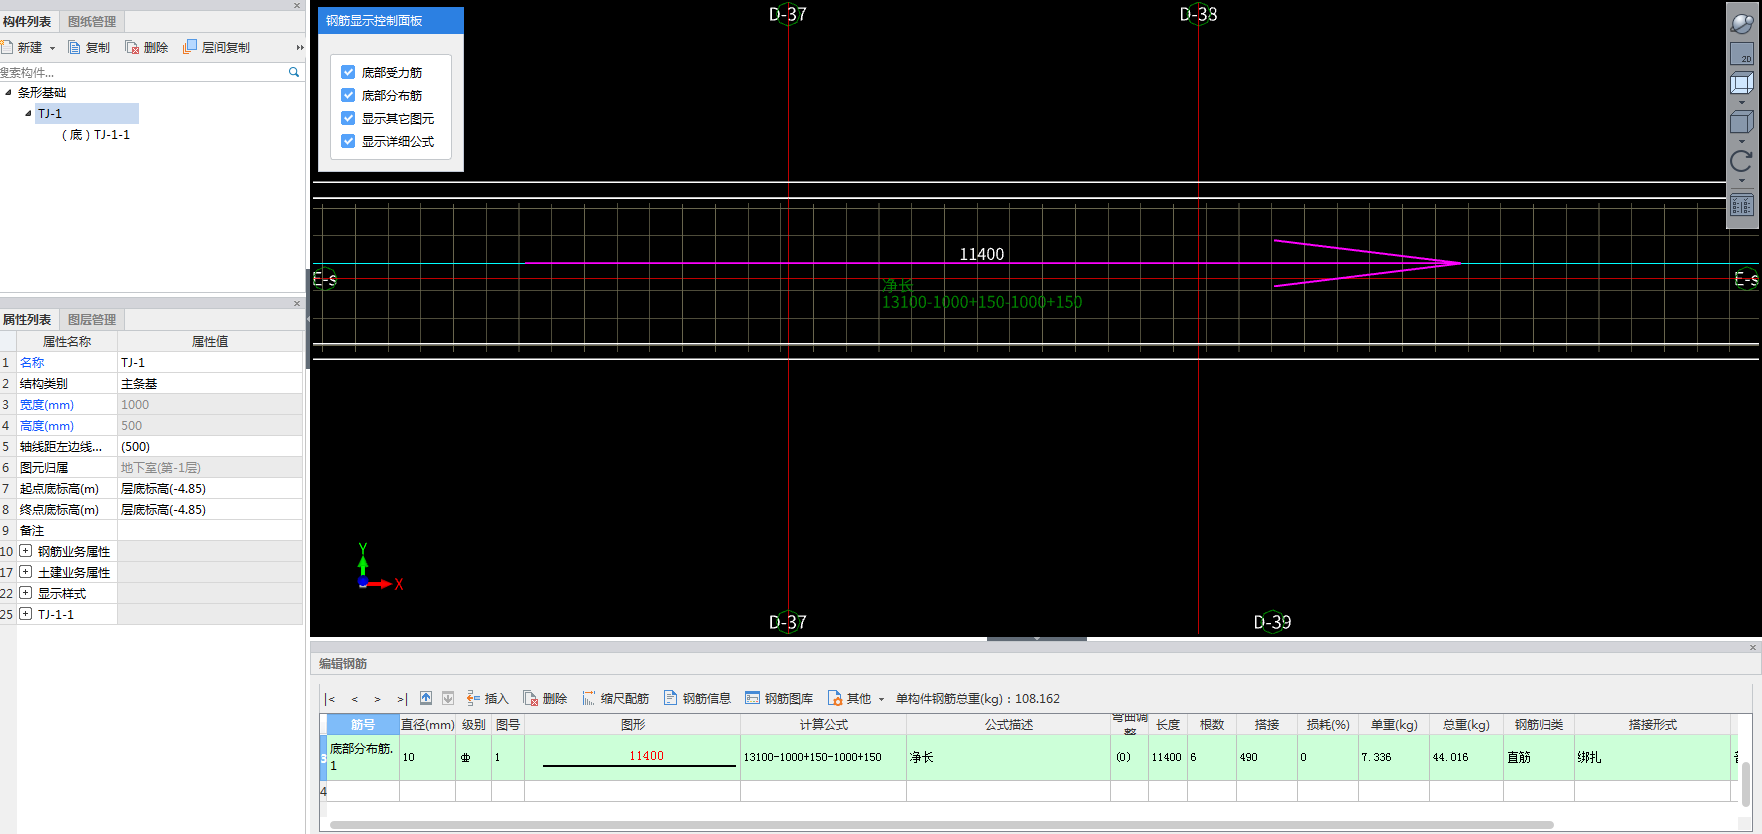Image resolution: width=1762 pixels, height=834 pixels.
Task: Click the orbit view sphere icon
Action: tap(1742, 24)
